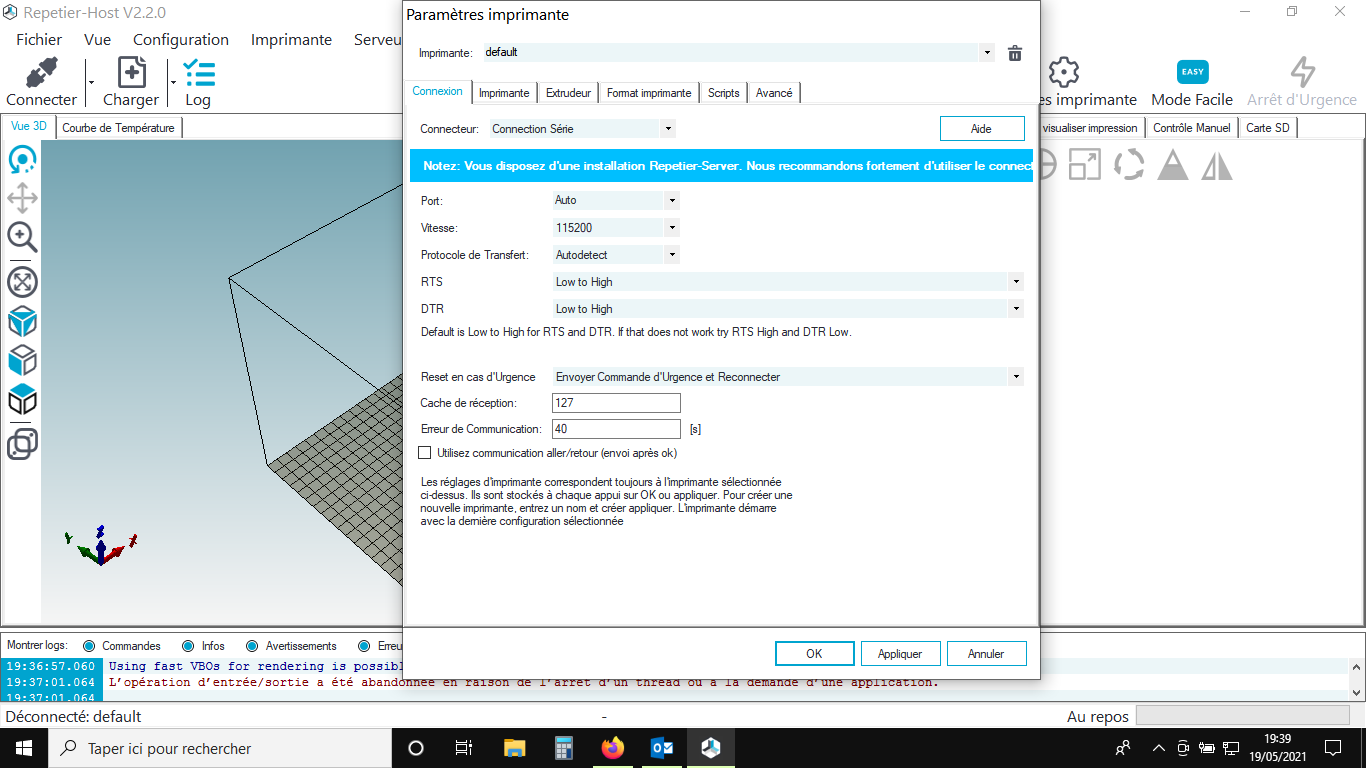
Task: Toggle parallel projection overlapping squares icon
Action: tap(22, 443)
